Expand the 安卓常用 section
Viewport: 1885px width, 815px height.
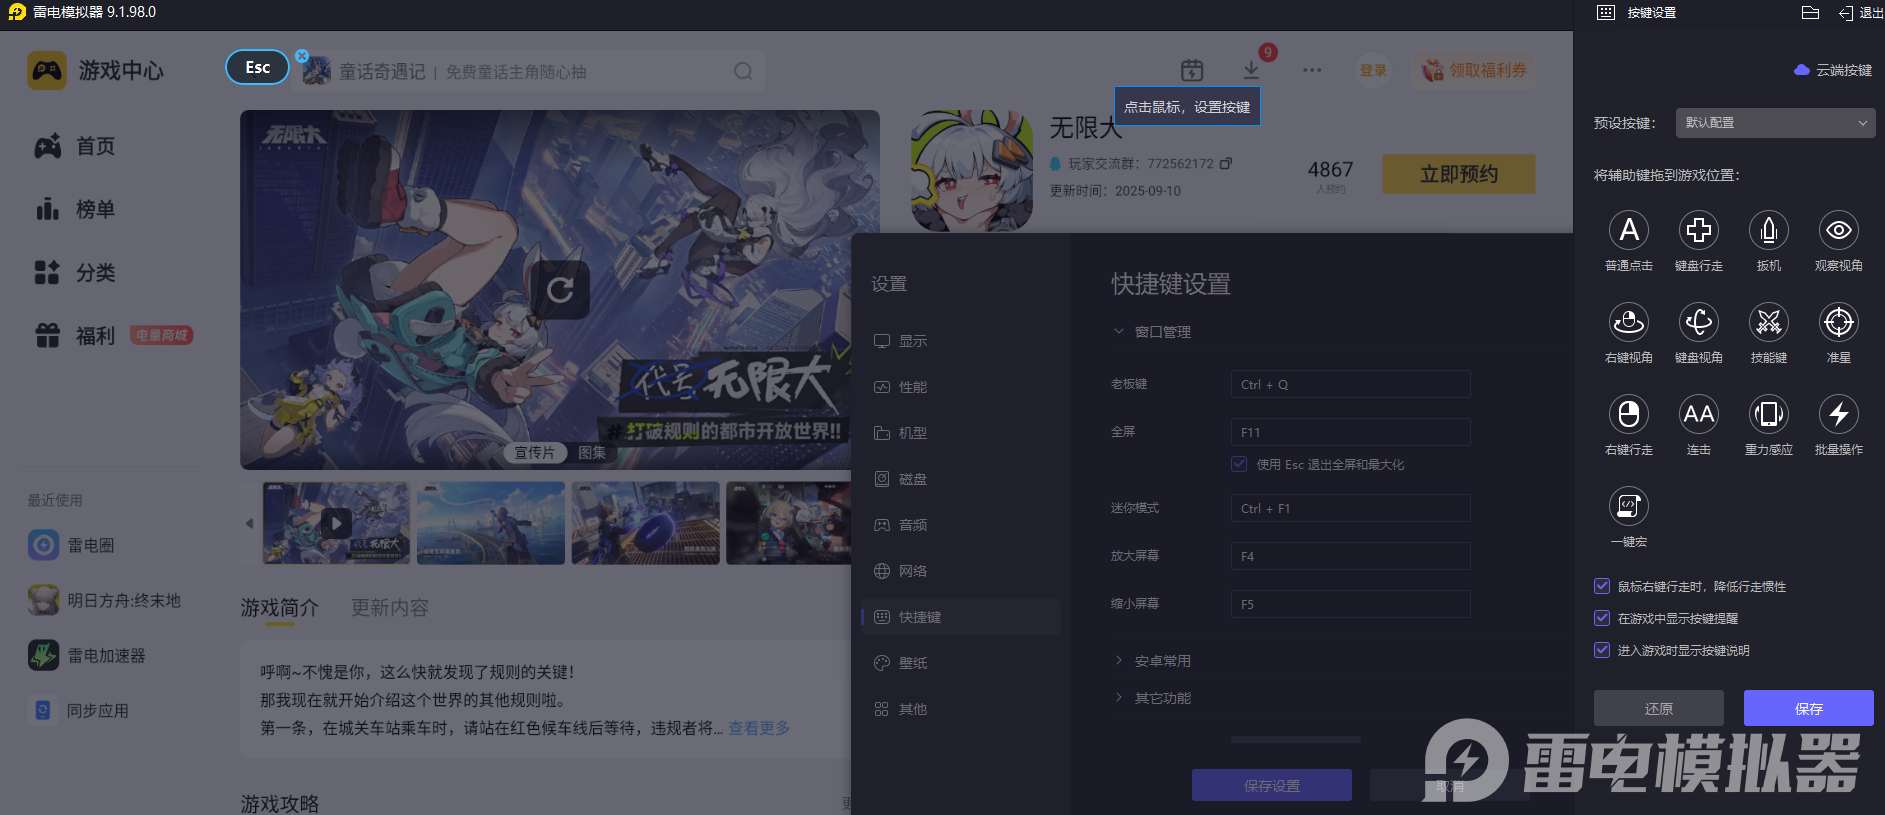coord(1152,661)
